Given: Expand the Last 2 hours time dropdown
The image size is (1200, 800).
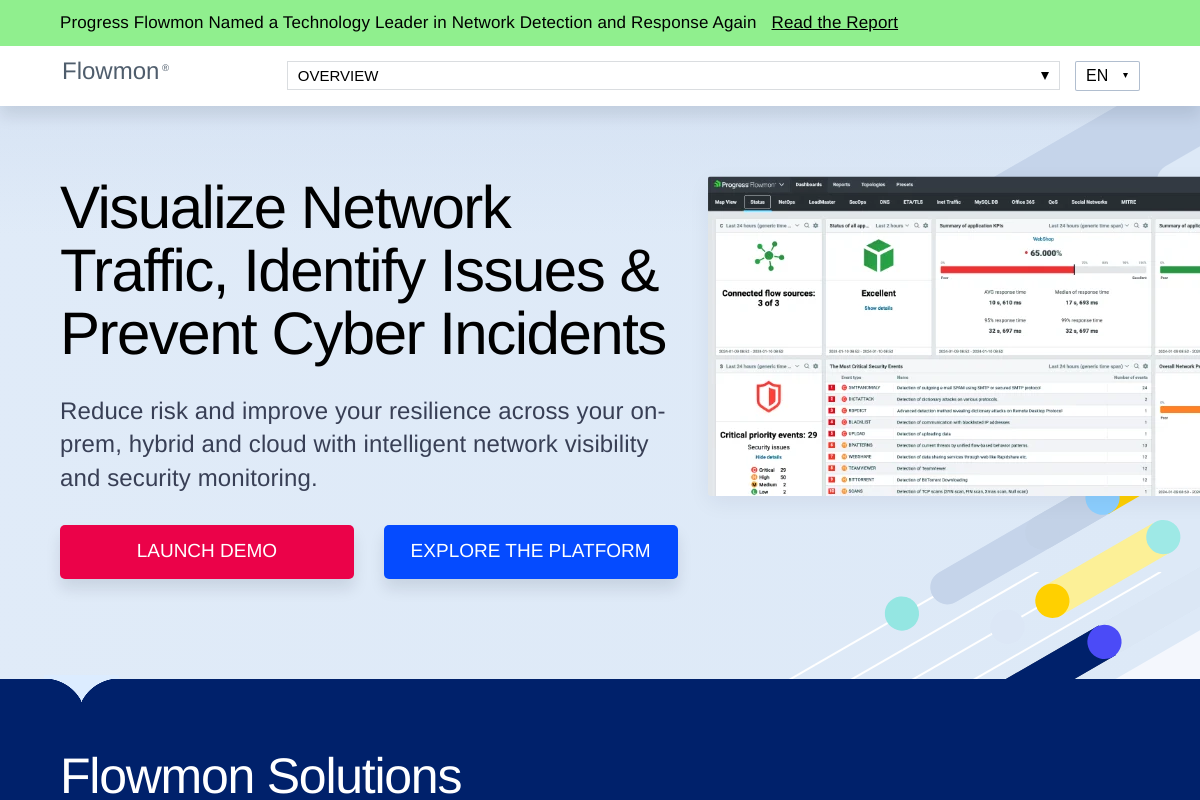Looking at the screenshot, I should point(892,226).
